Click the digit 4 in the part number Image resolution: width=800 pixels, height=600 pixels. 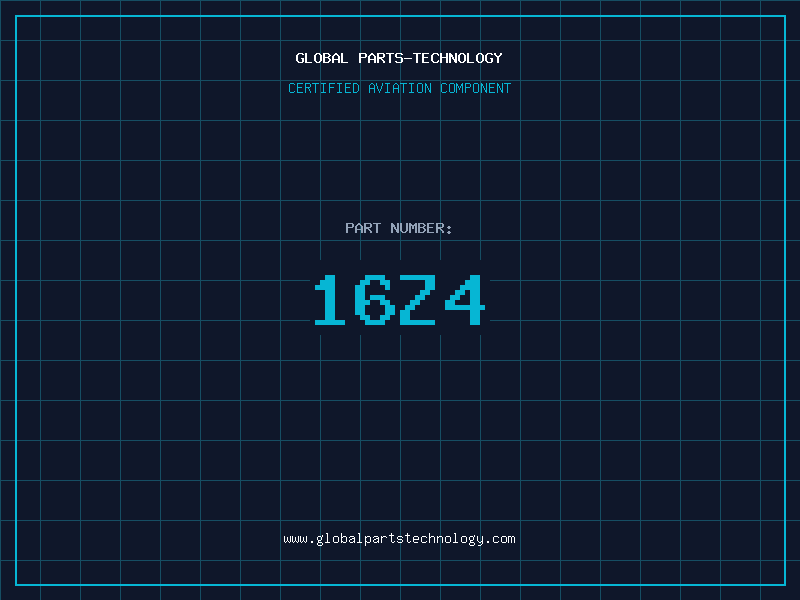(x=465, y=300)
